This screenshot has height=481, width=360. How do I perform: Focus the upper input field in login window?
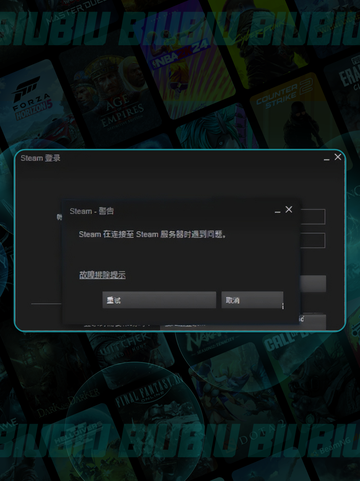(313, 217)
